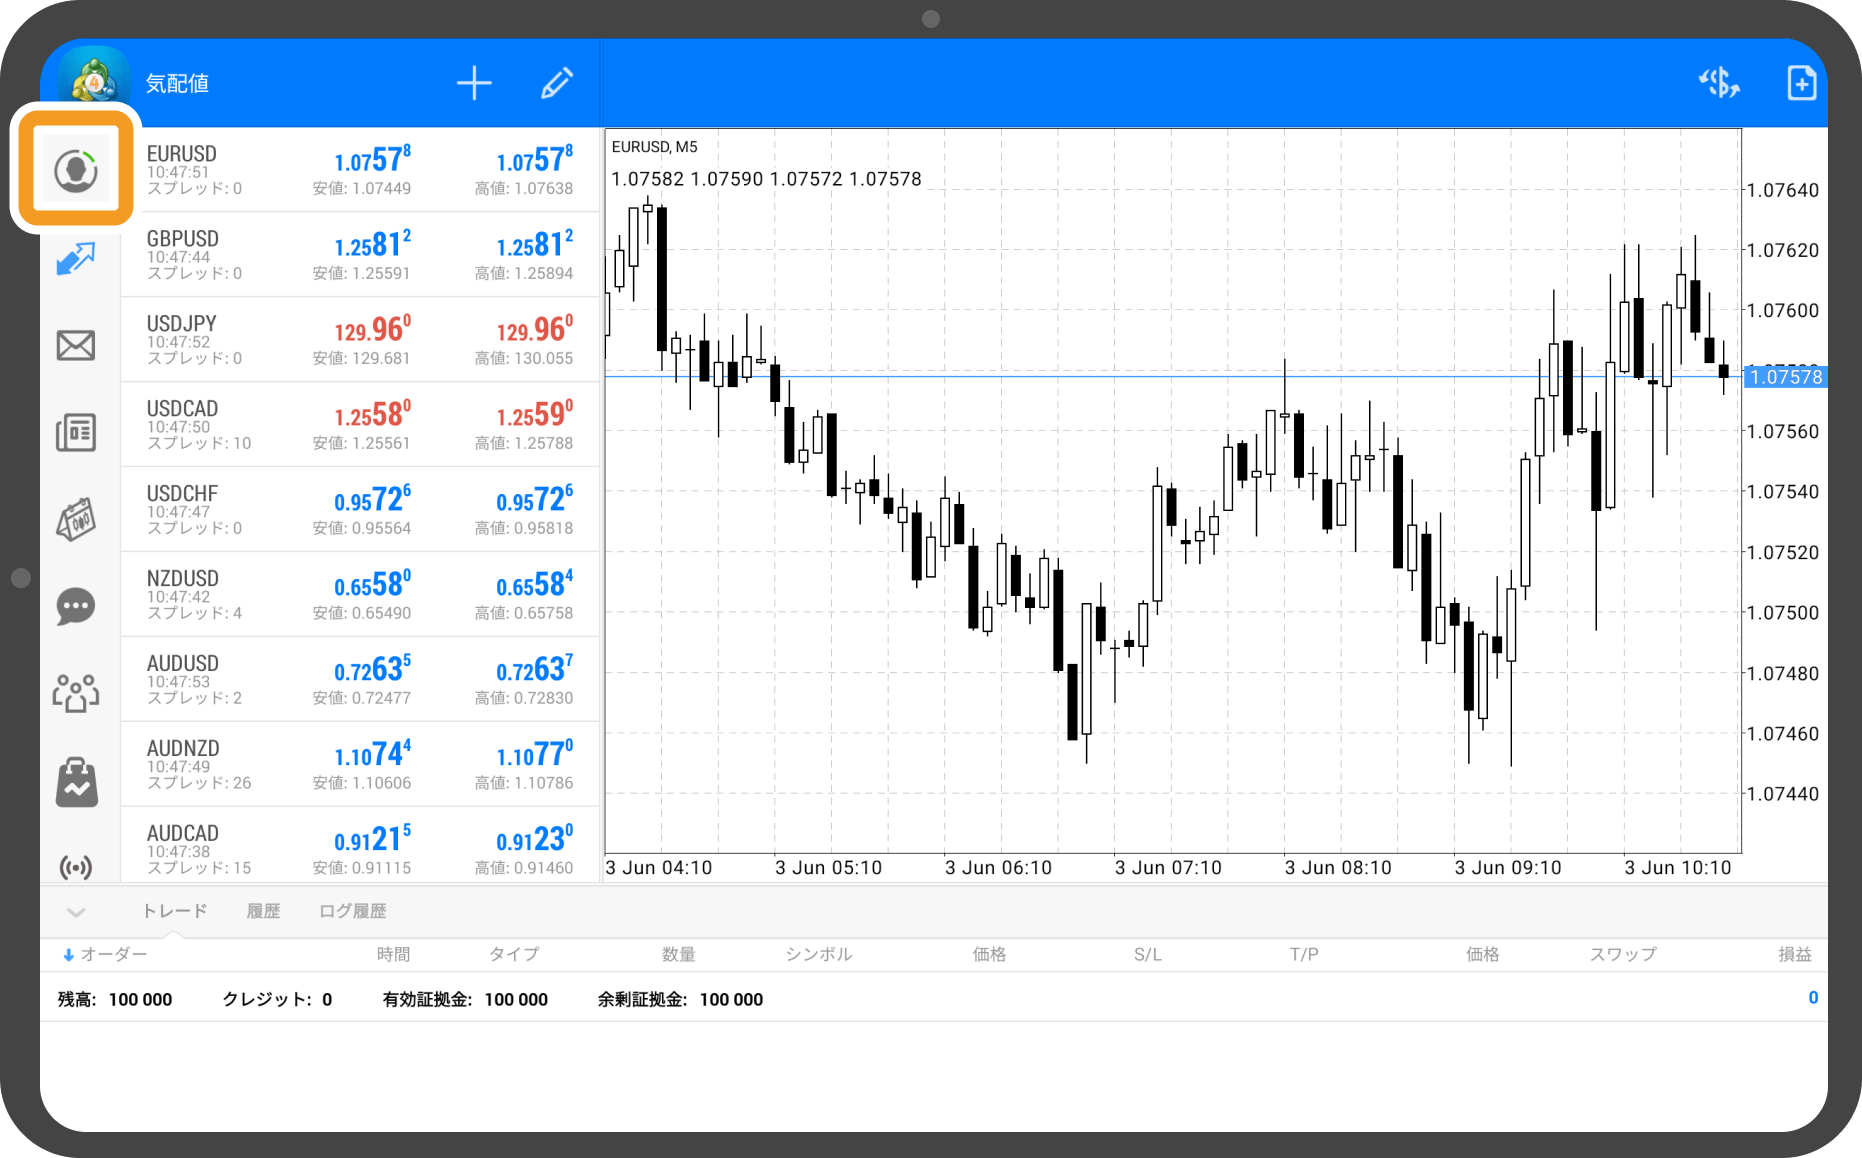Open the traders community icon
Image resolution: width=1862 pixels, height=1158 pixels.
pos(76,693)
